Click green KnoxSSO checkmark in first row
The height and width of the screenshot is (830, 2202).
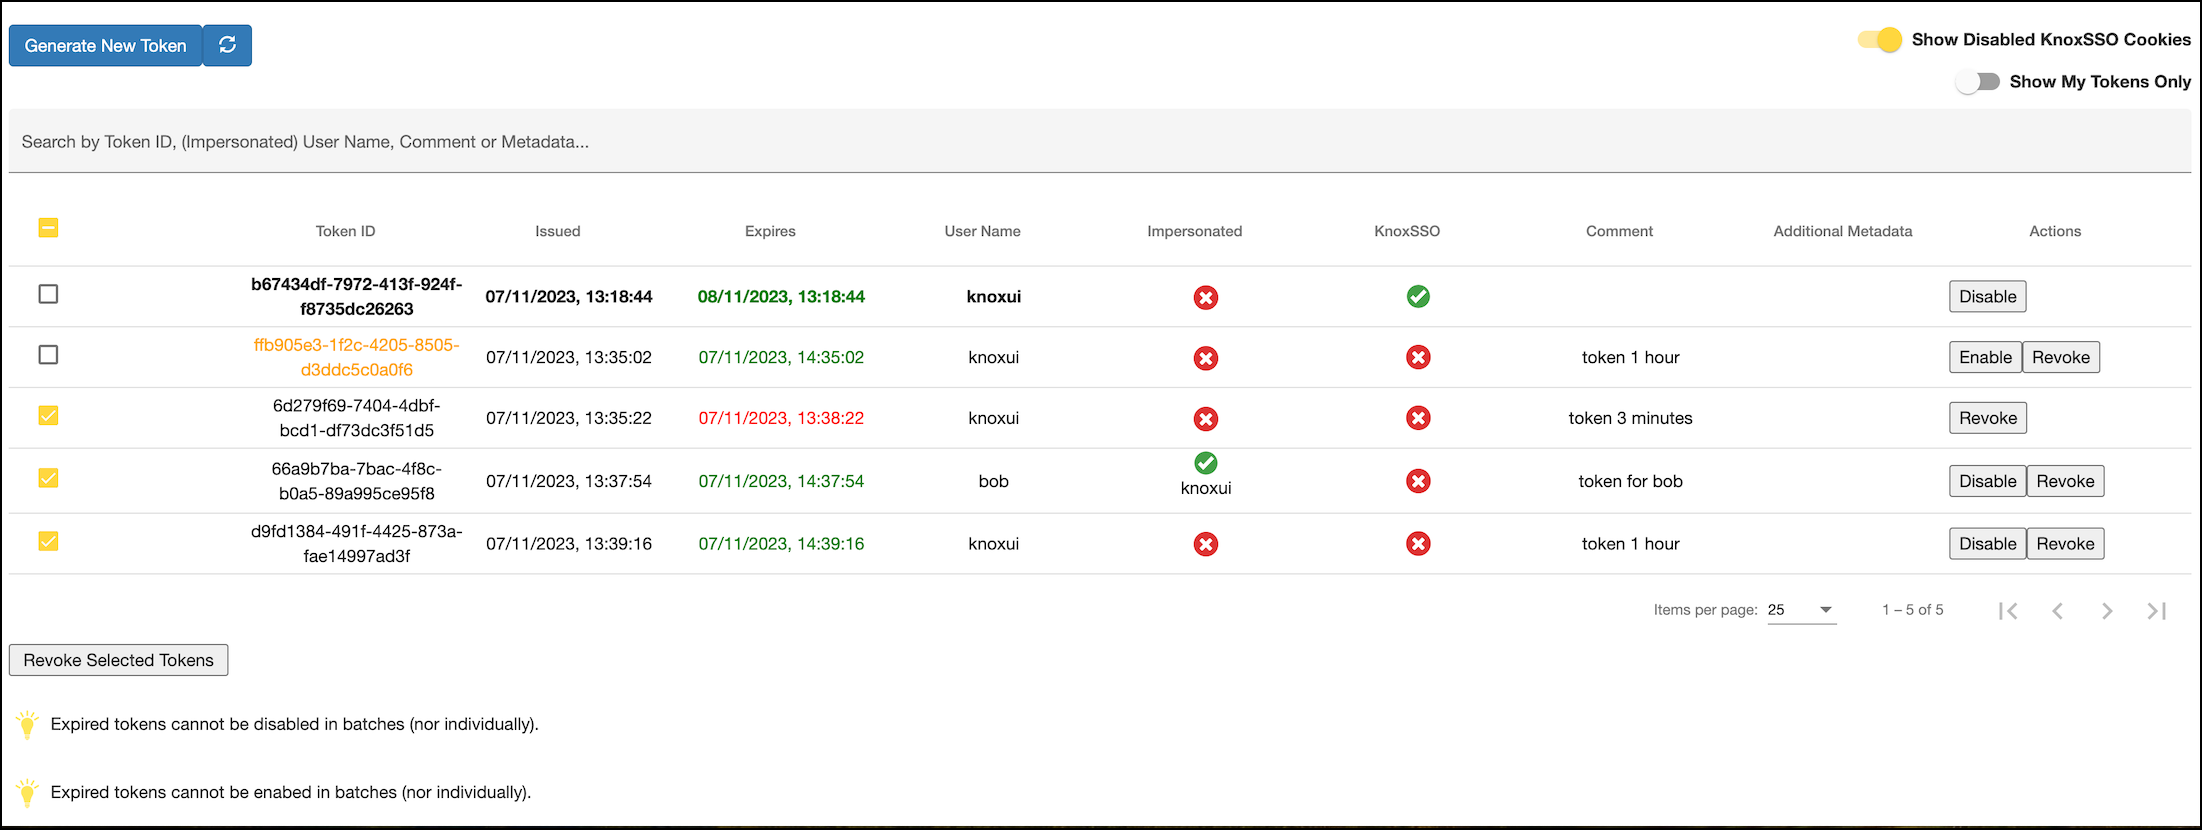1417,296
